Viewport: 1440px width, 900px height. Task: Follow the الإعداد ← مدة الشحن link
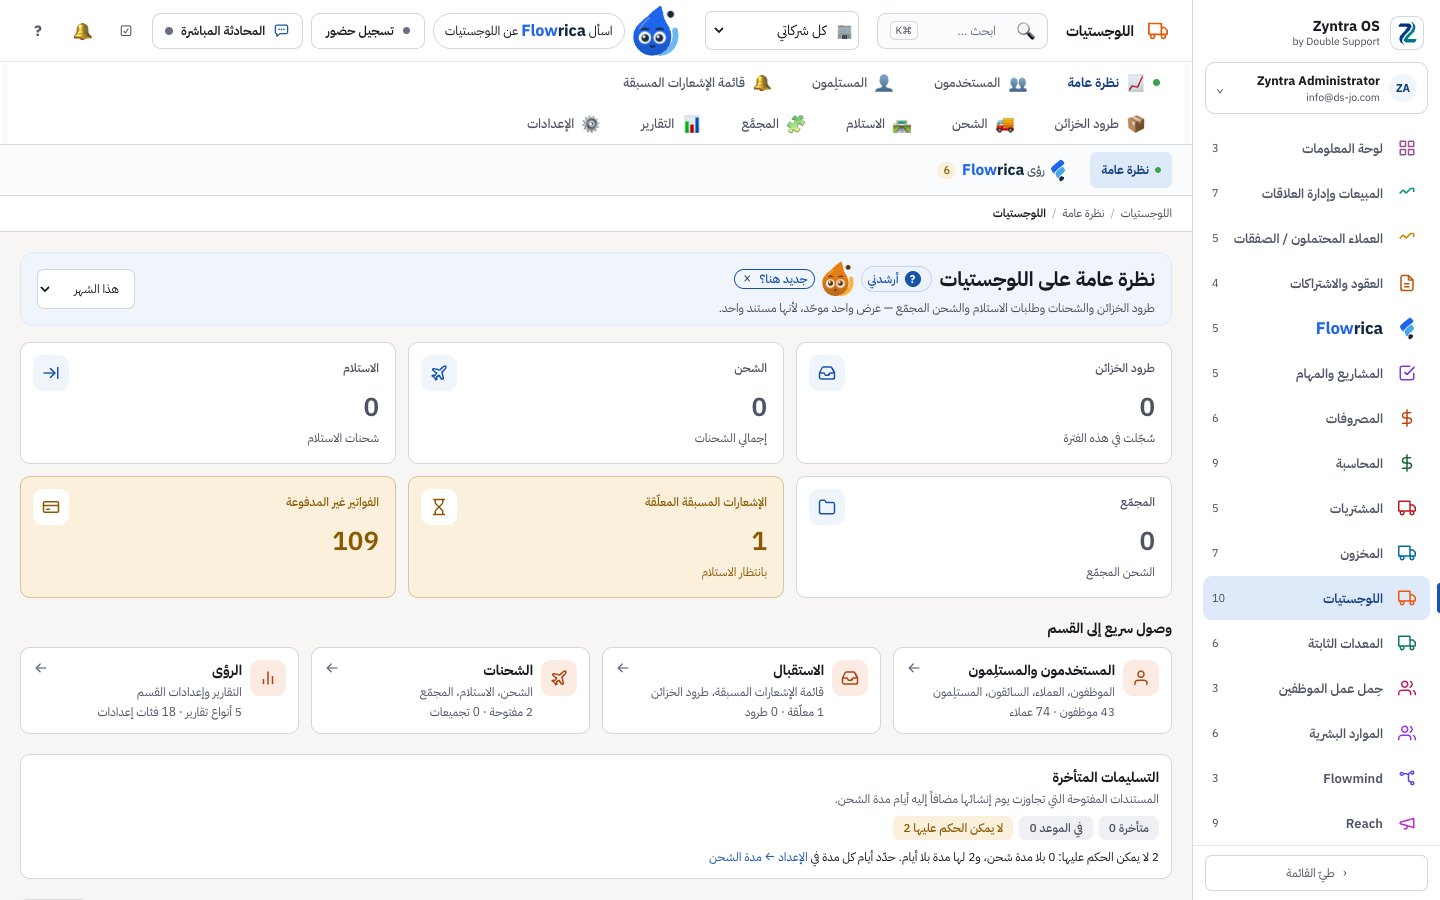pyautogui.click(x=758, y=857)
